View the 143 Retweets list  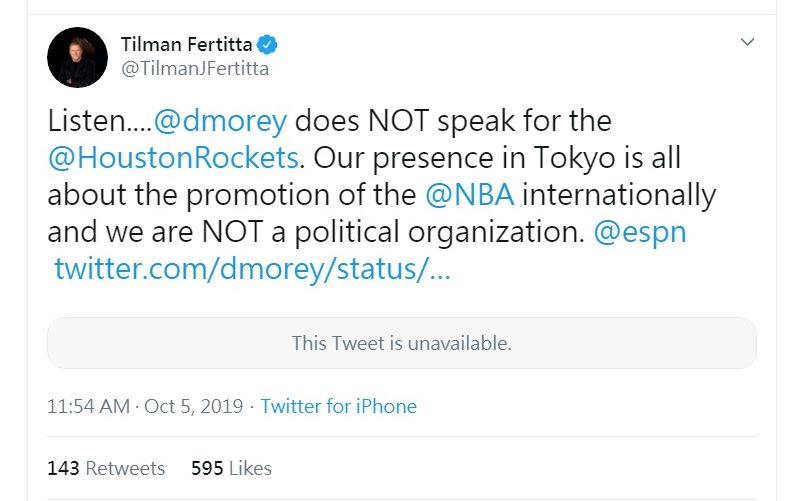pos(106,468)
